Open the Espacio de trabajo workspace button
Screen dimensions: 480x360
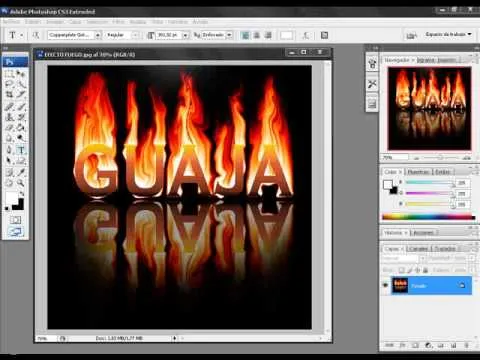click(449, 34)
